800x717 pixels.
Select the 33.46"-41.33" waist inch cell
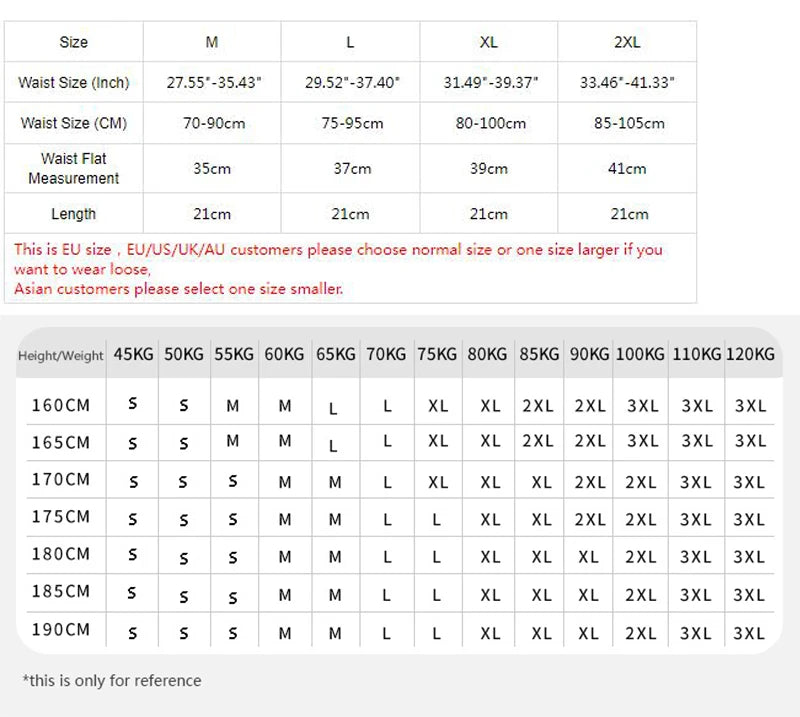point(627,83)
